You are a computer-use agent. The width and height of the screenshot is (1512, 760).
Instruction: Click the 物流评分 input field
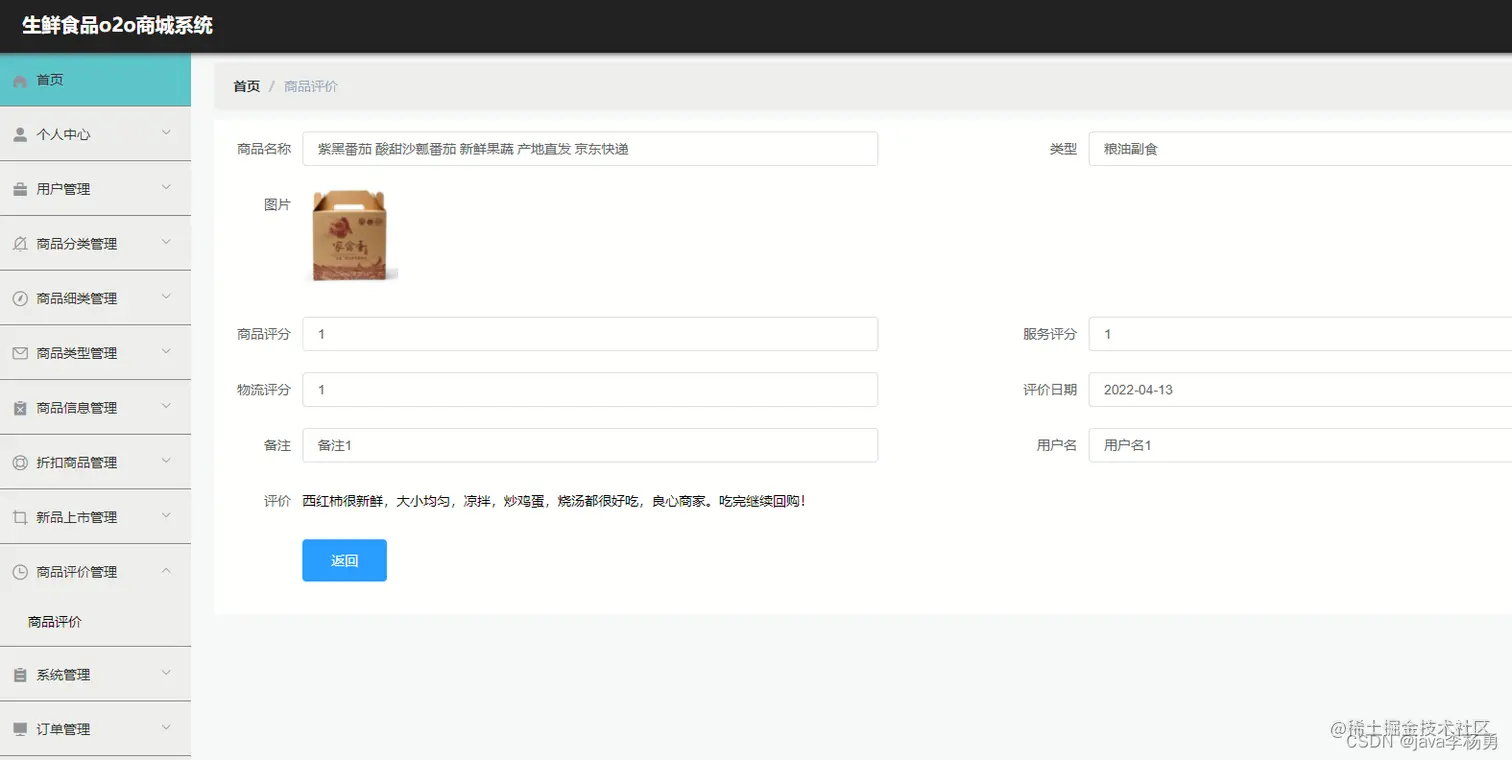pos(590,390)
